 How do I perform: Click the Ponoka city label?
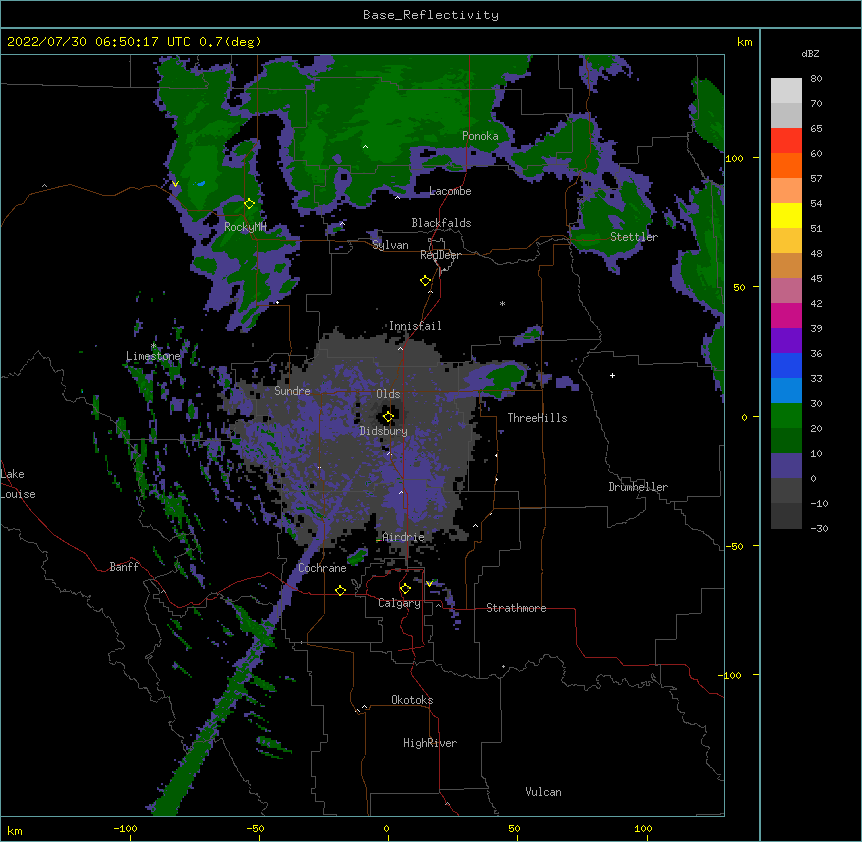480,136
